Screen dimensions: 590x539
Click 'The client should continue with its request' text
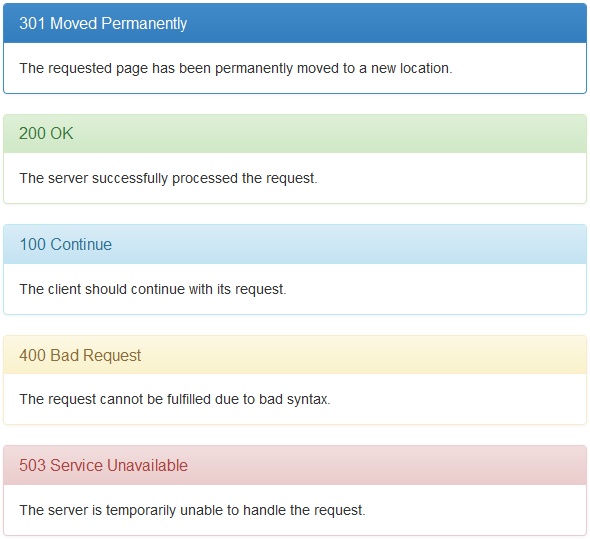(x=153, y=289)
